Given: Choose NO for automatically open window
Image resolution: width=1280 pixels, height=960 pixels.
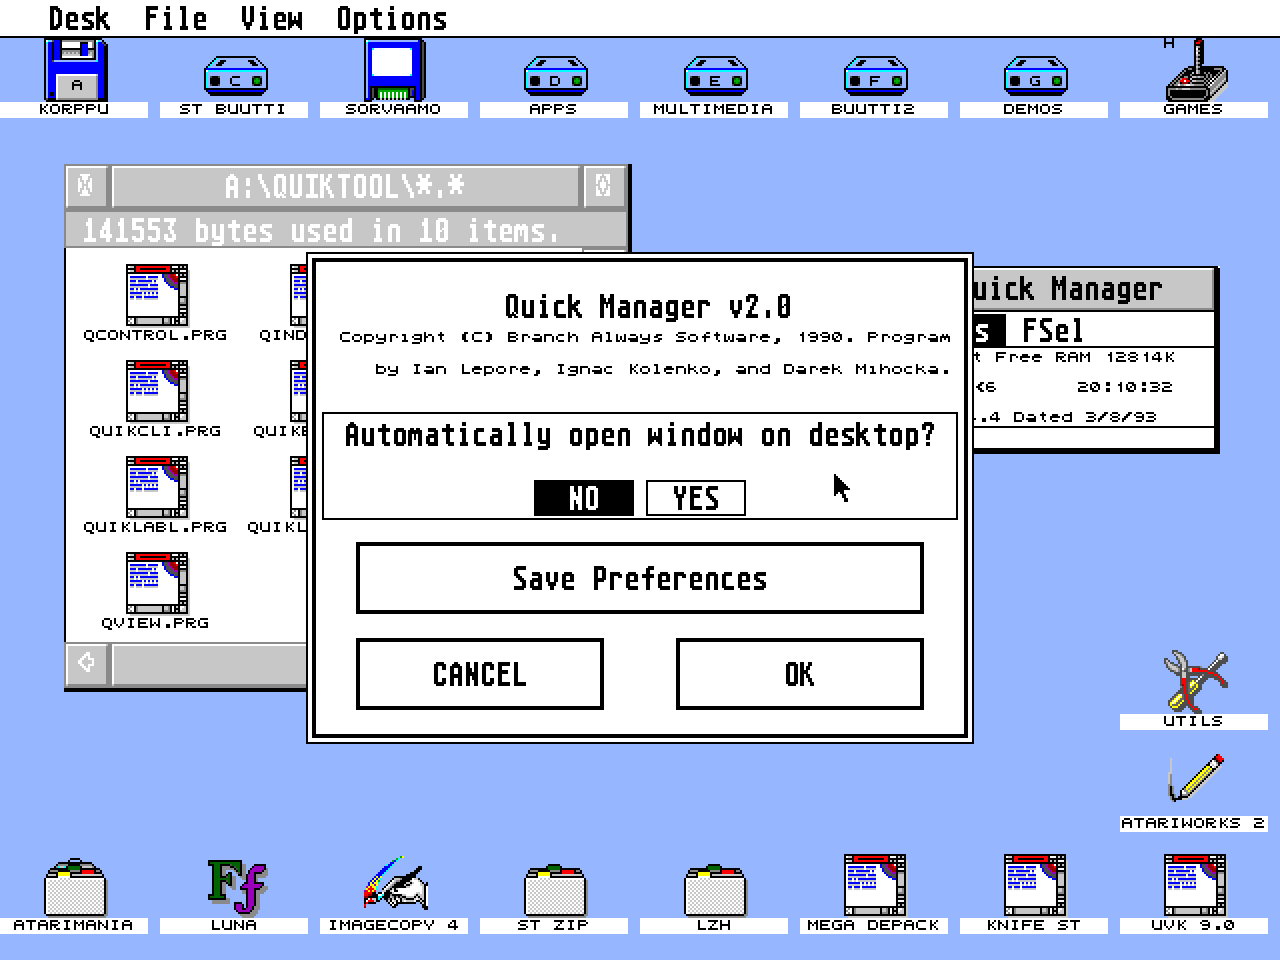Looking at the screenshot, I should [584, 498].
